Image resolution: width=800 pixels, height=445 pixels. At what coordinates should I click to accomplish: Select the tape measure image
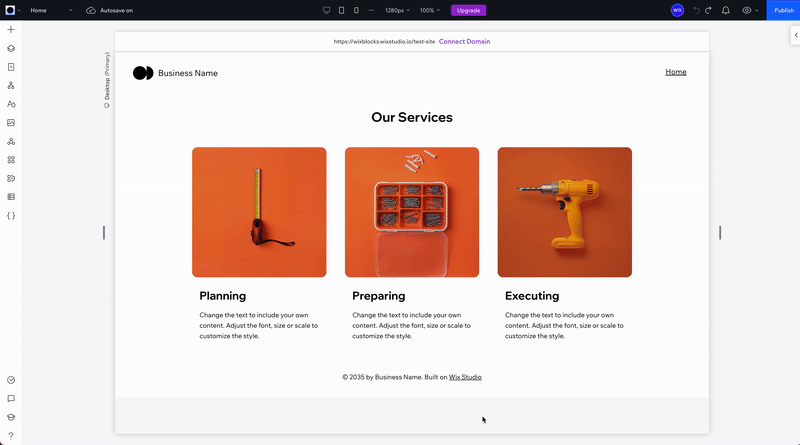pos(259,212)
